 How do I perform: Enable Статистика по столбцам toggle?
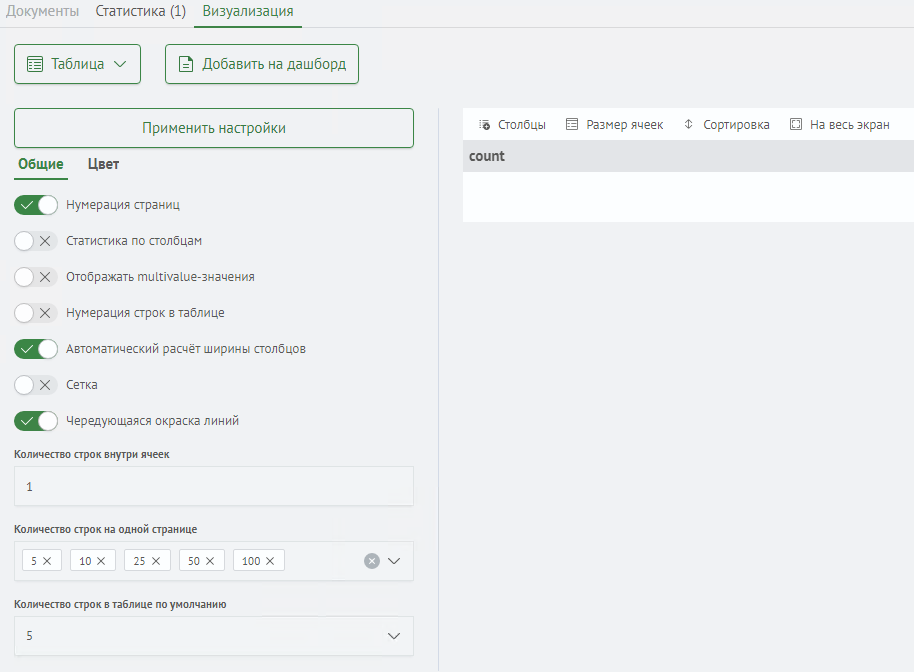pos(36,241)
